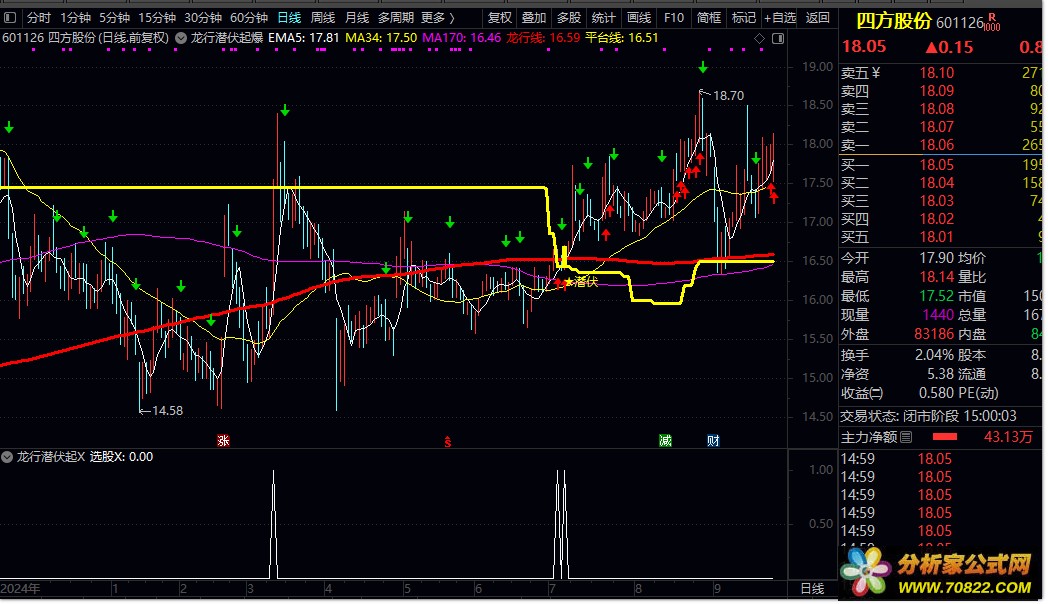Toggle 叠加 overlay mode
The width and height of the screenshot is (1048, 604).
tap(534, 18)
